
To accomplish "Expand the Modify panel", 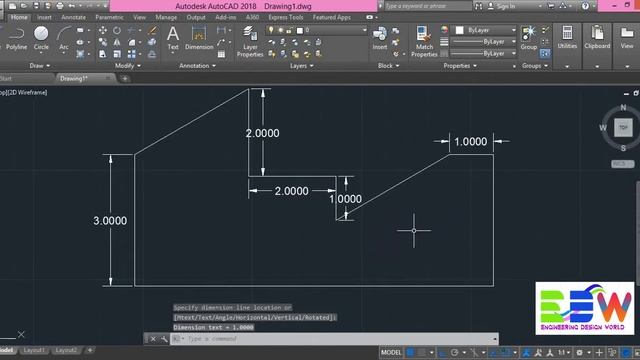I will click(x=128, y=66).
